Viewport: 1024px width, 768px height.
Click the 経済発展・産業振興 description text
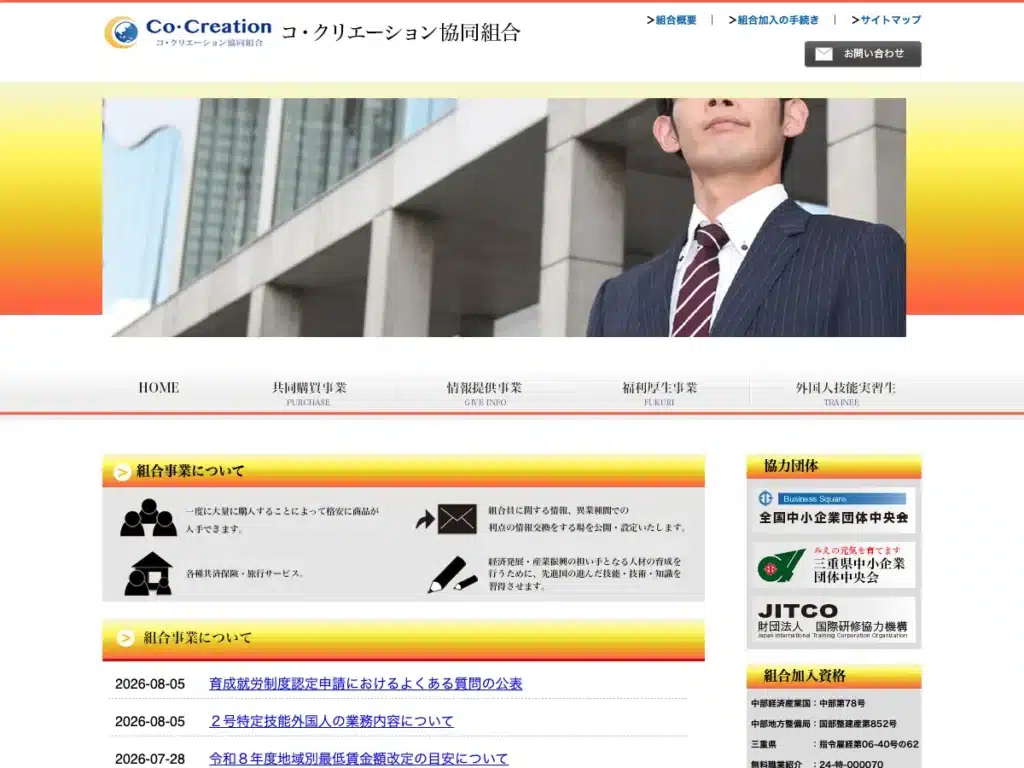585,574
